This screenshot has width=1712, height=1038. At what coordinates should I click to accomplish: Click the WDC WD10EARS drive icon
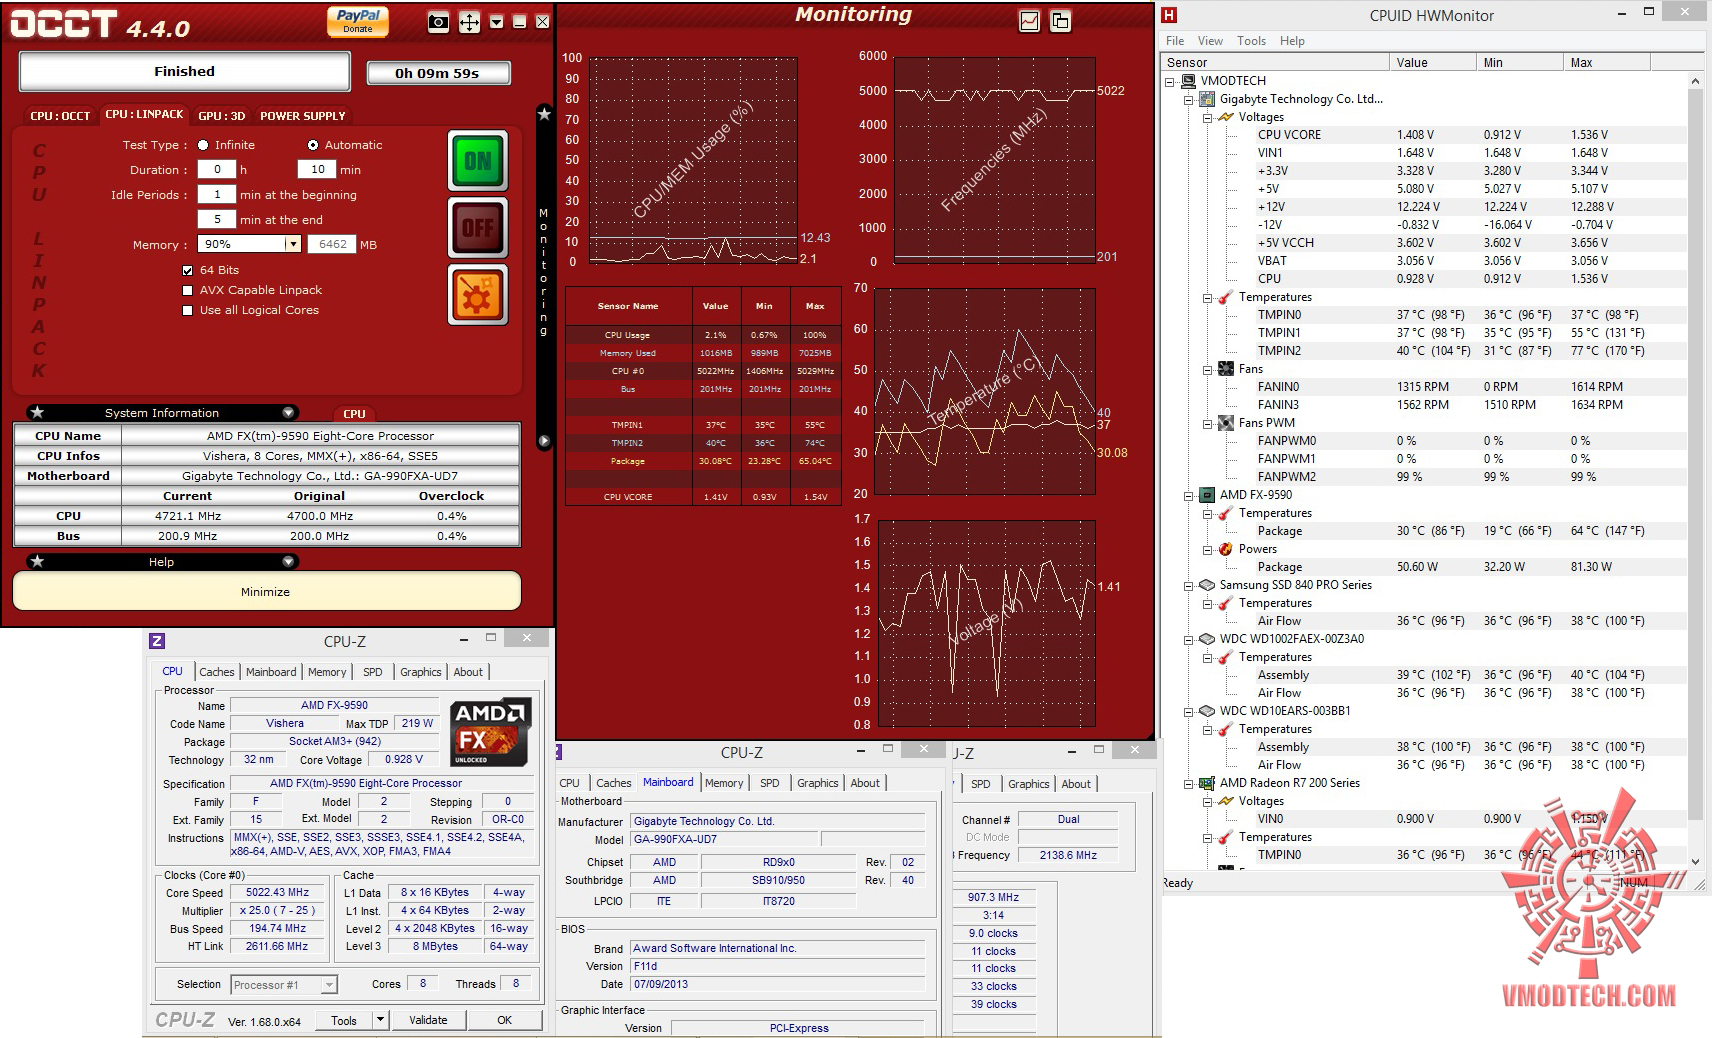point(1207,711)
